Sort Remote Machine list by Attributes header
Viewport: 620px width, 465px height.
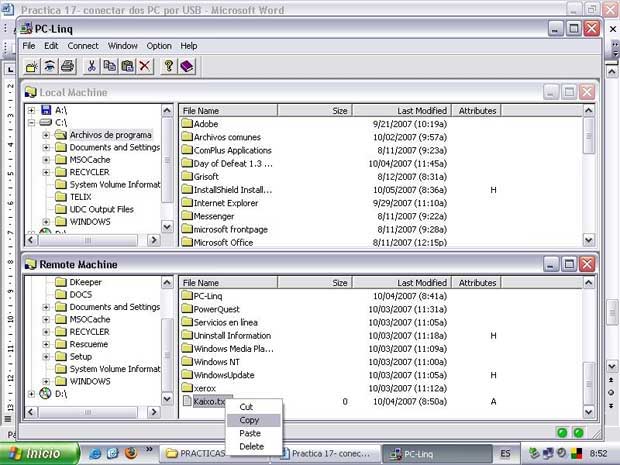click(476, 283)
